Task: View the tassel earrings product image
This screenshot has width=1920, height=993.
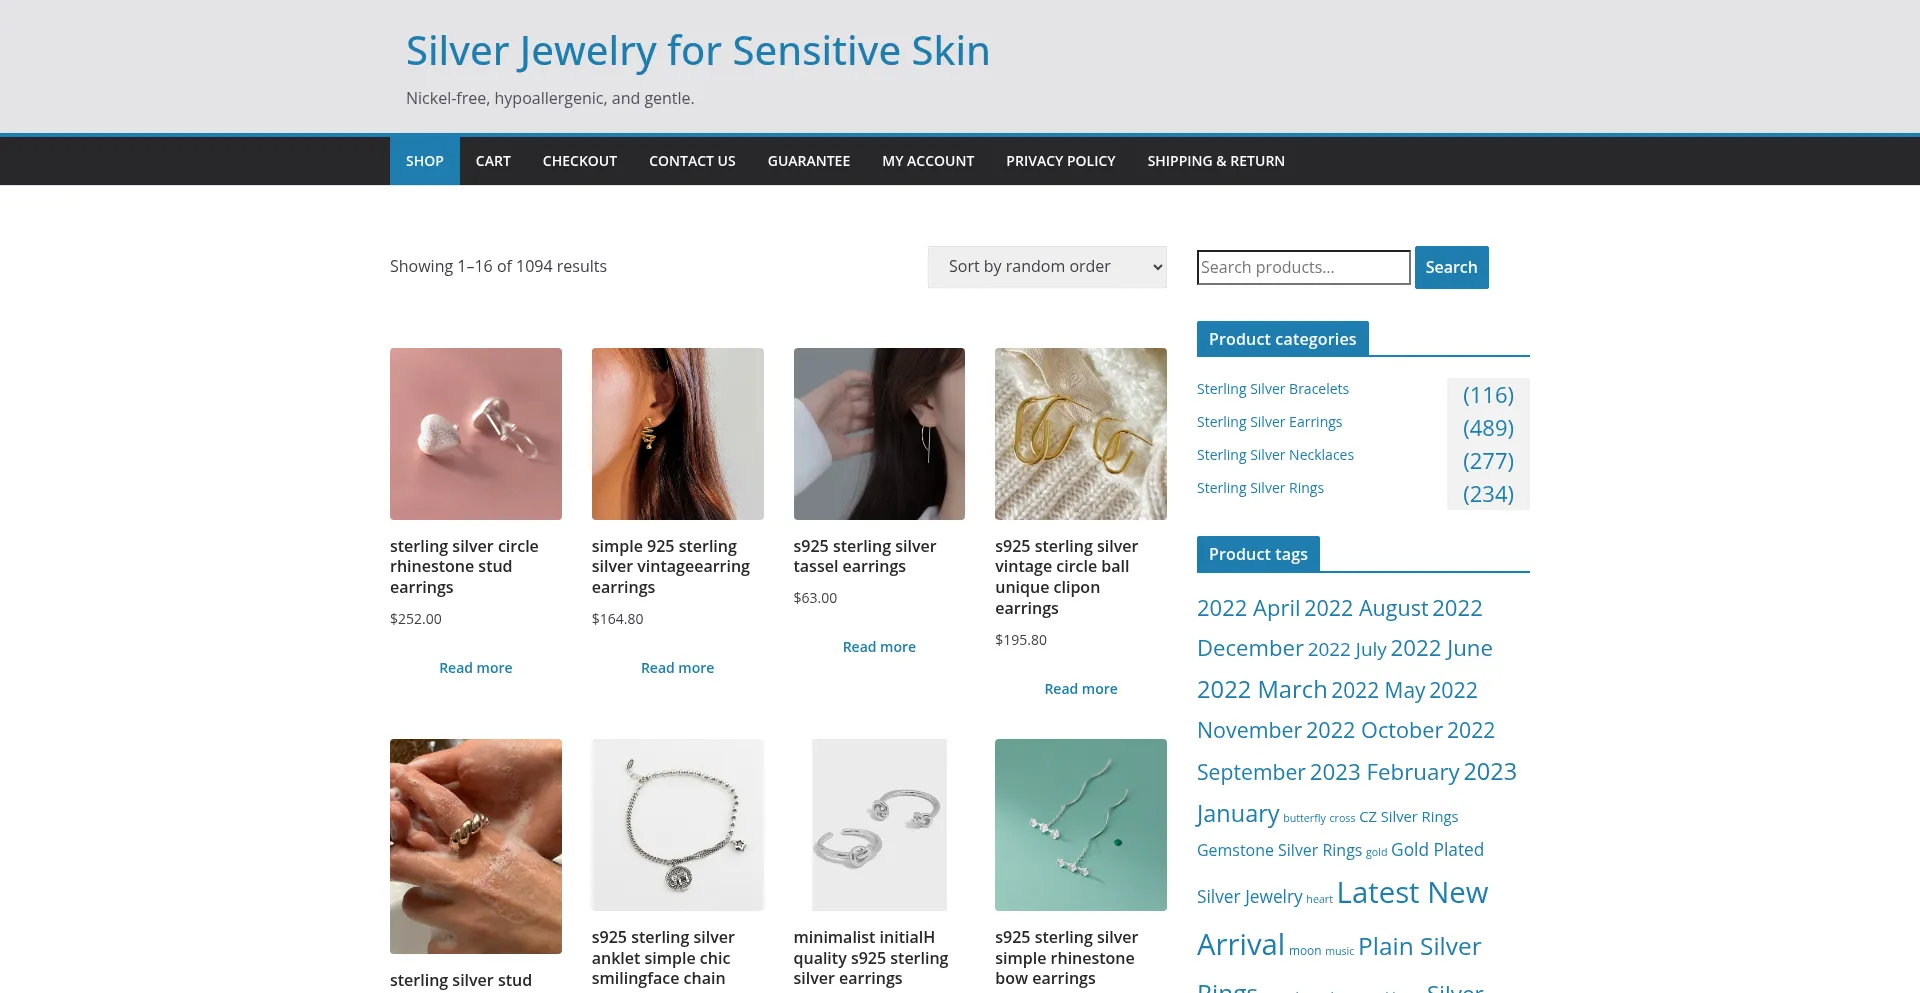Action: pyautogui.click(x=879, y=434)
